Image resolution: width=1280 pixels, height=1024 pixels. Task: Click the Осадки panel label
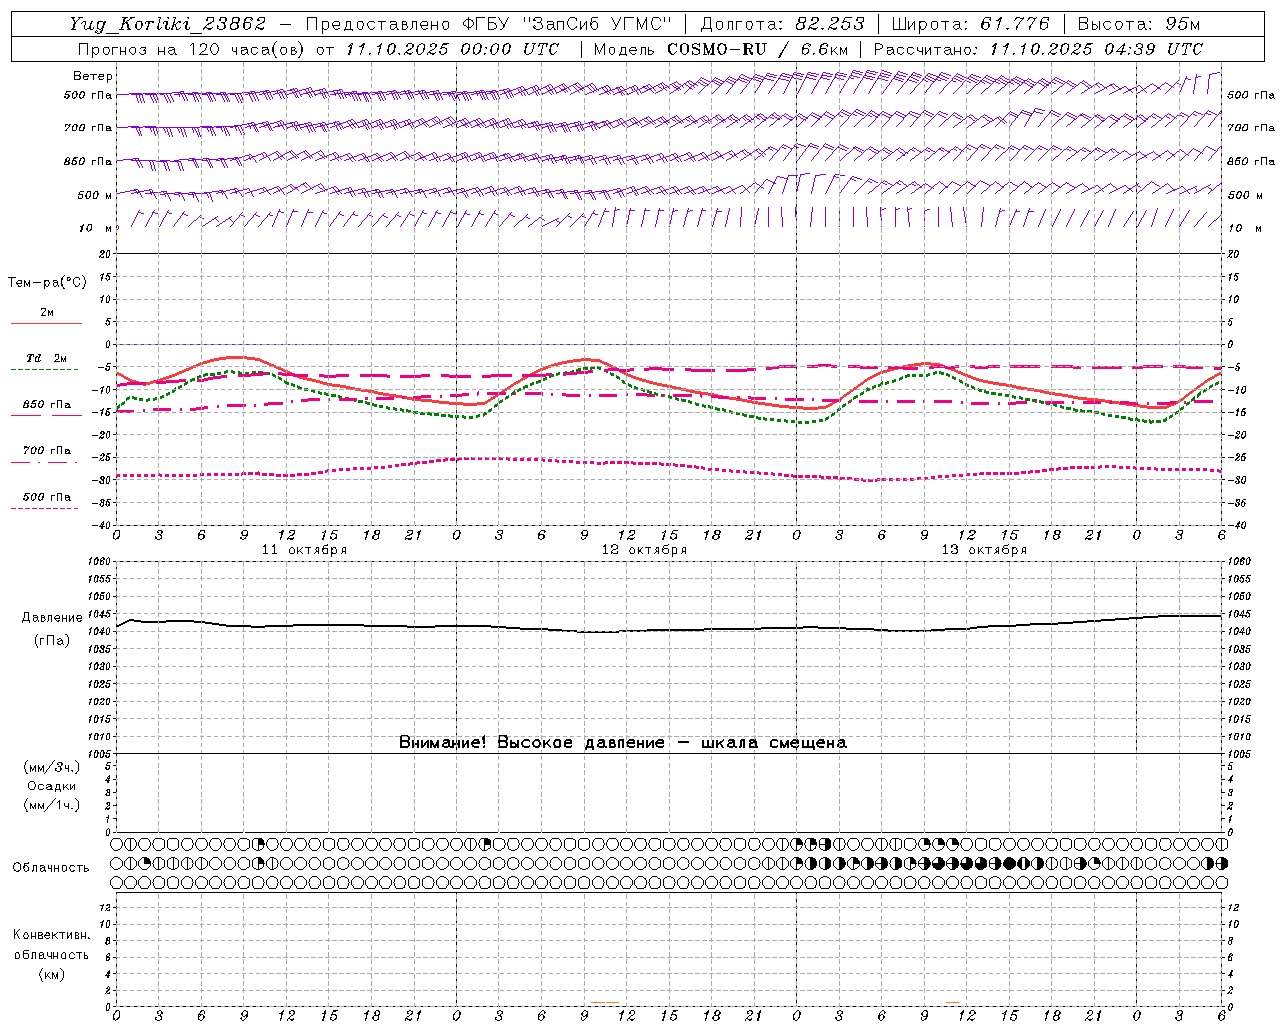click(52, 786)
